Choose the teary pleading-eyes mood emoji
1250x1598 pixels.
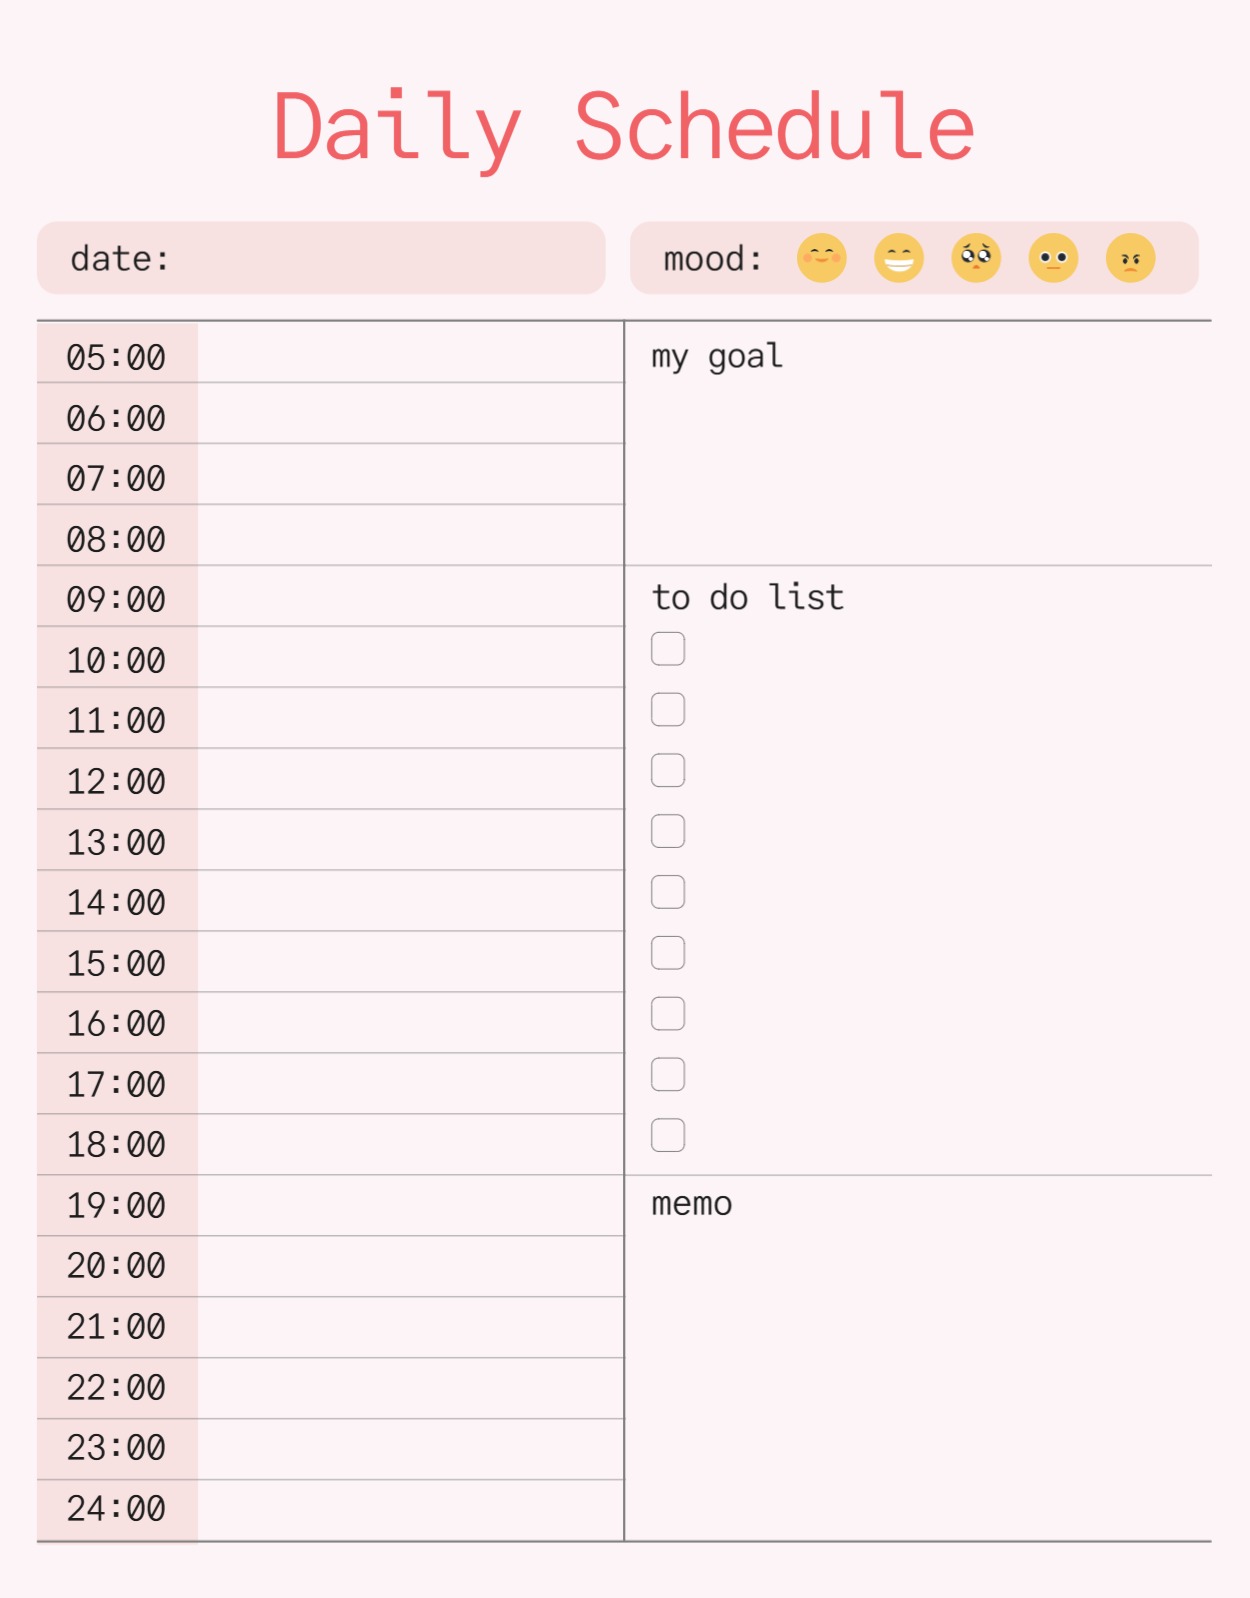[x=976, y=258]
